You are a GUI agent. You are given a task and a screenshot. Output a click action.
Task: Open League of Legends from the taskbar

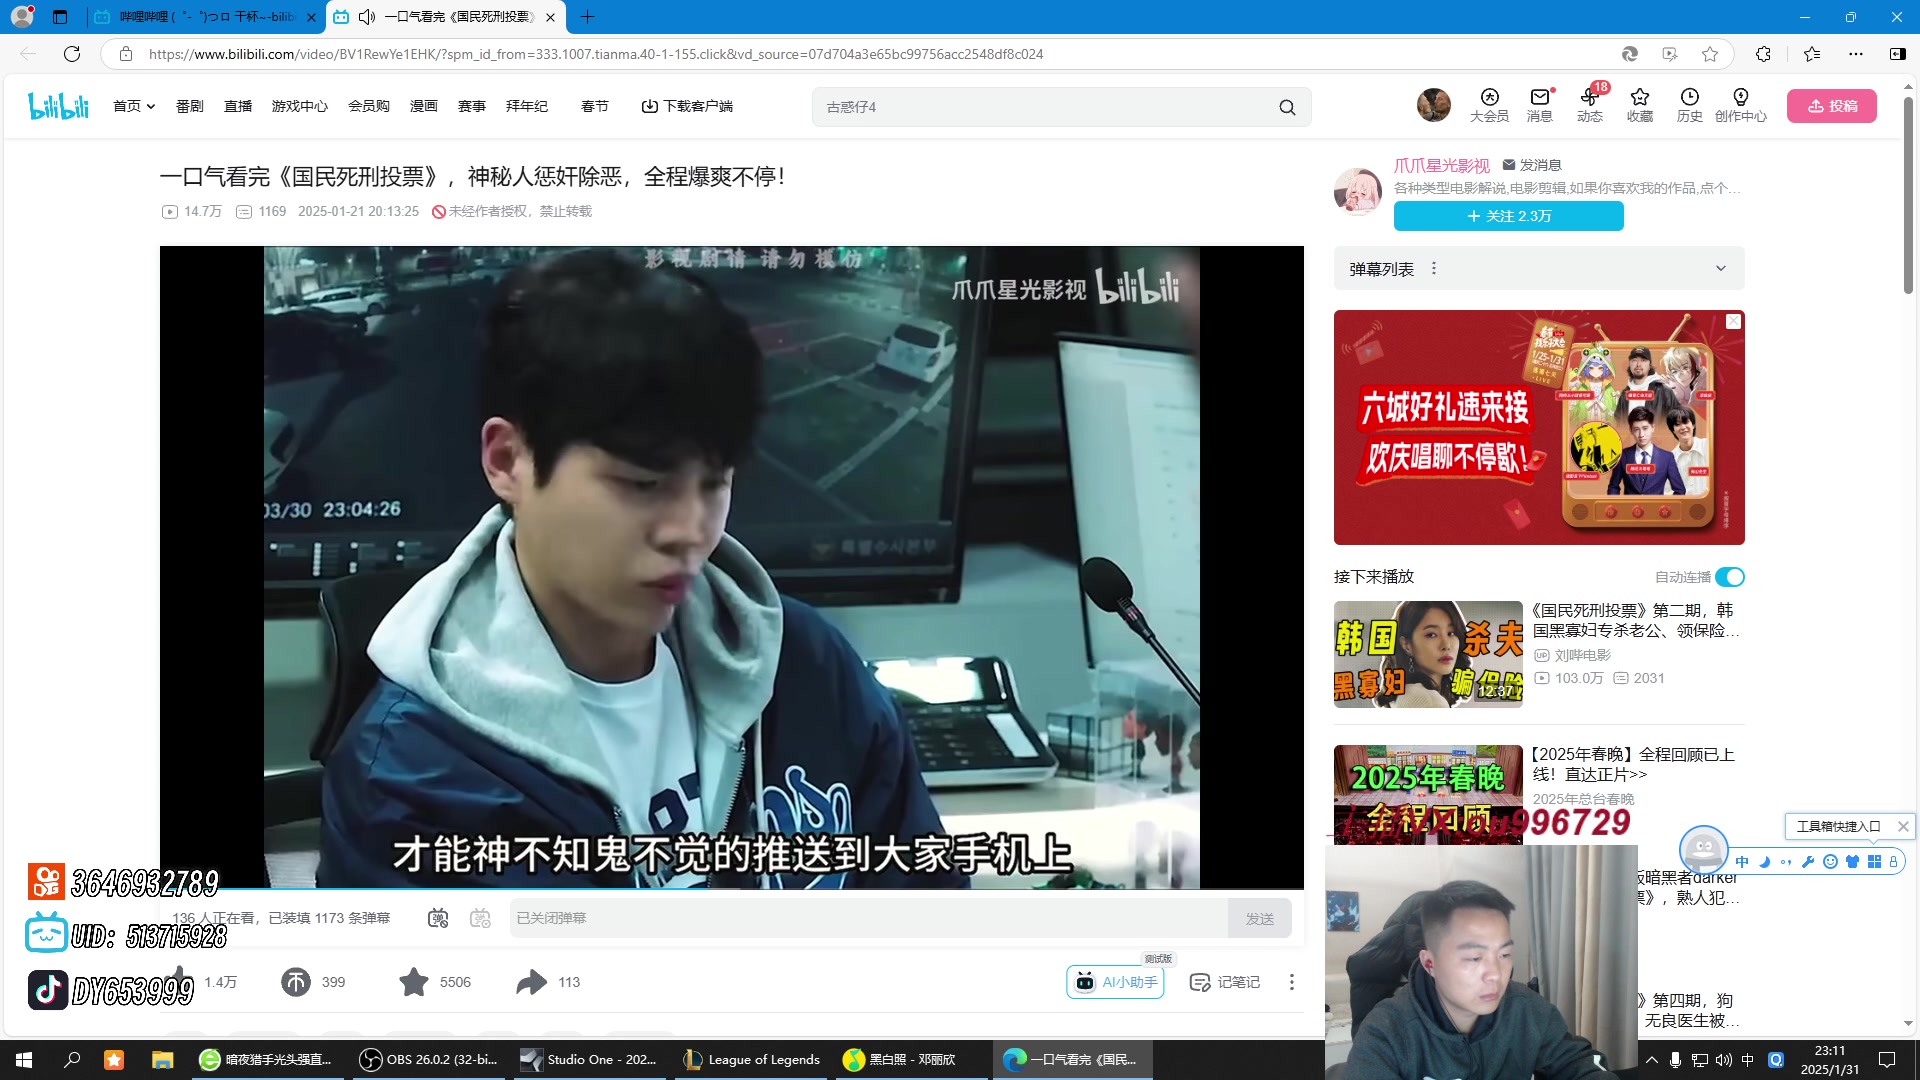[752, 1060]
